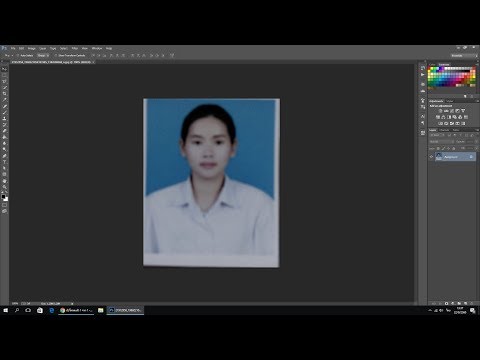
Task: Open the collapsed Actions panel icon
Action: [423, 75]
